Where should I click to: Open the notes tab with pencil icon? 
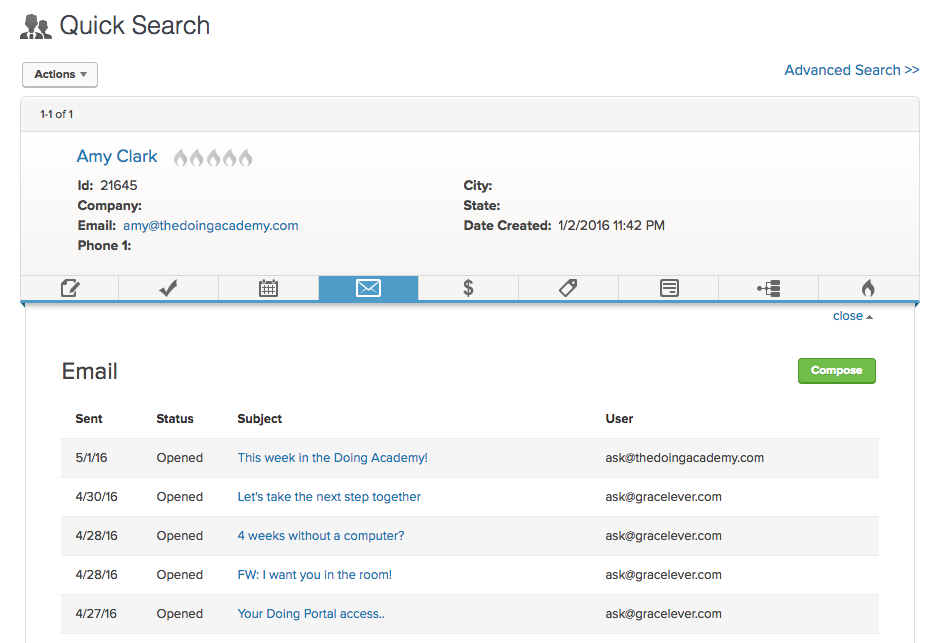tap(70, 288)
